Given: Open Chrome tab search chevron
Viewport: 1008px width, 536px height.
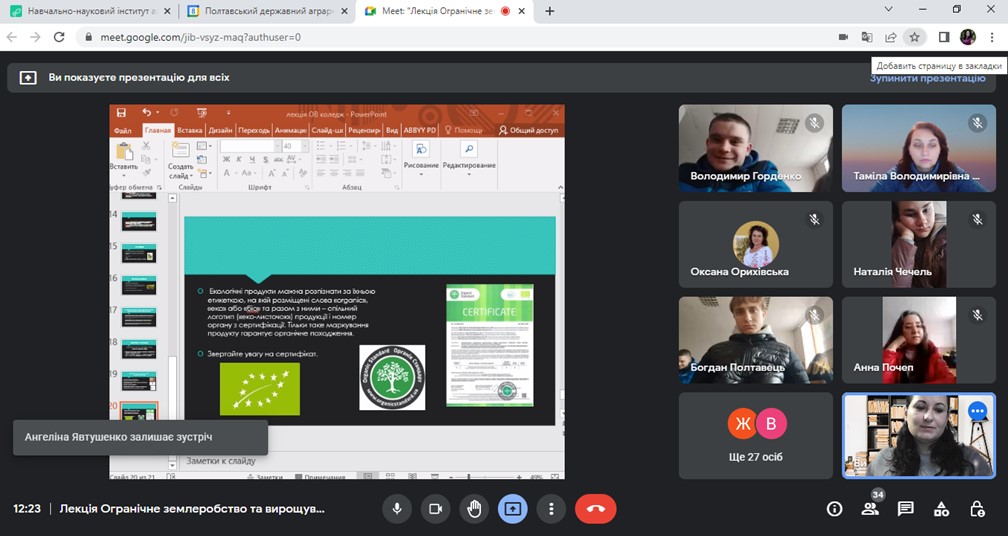Looking at the screenshot, I should (x=889, y=10).
